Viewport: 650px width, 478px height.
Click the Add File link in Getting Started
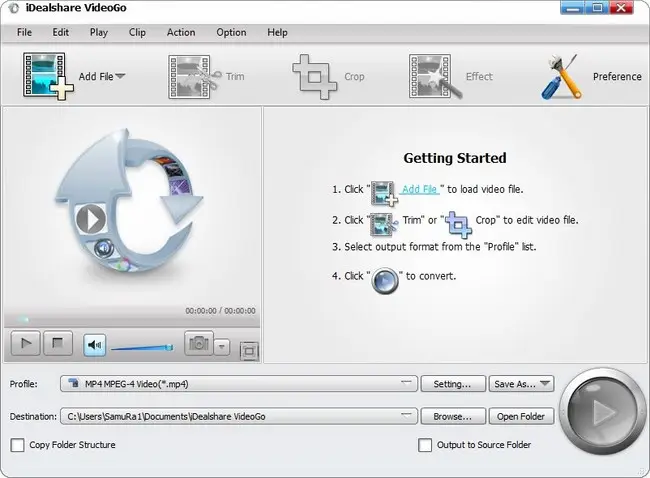pyautogui.click(x=420, y=189)
